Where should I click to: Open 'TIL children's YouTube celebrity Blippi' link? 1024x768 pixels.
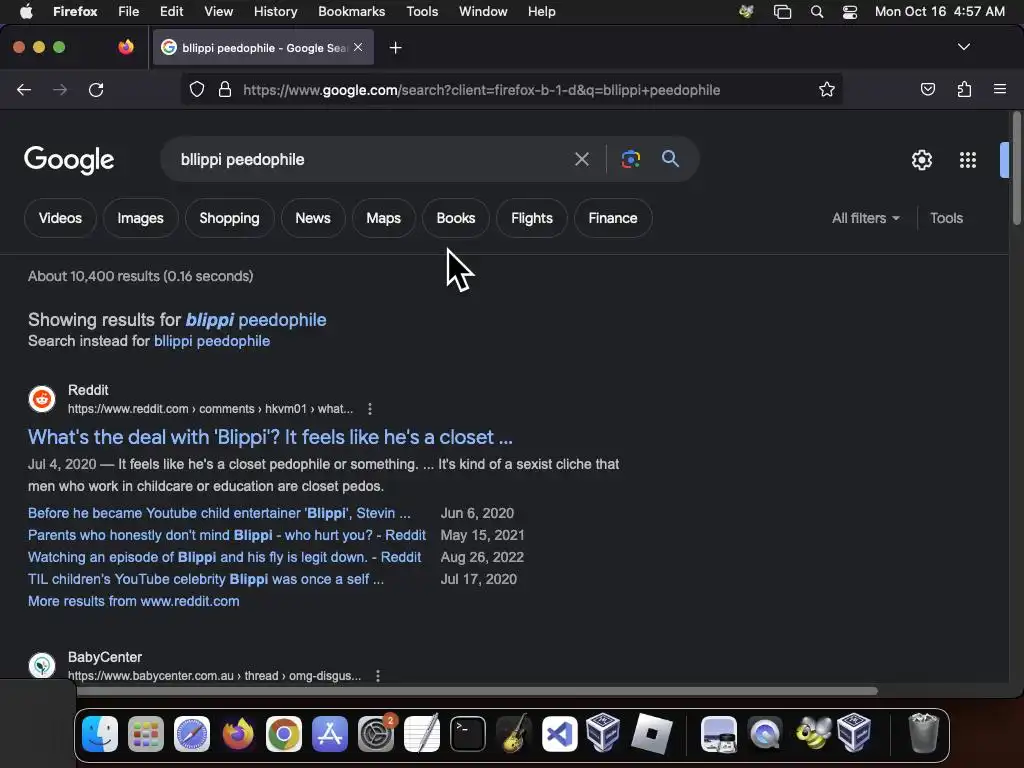coord(206,579)
